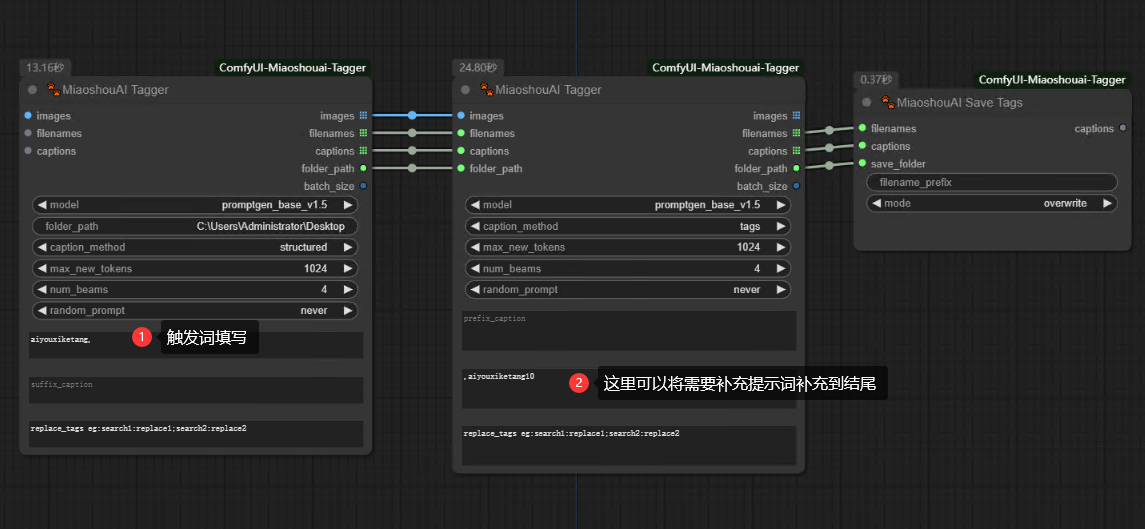This screenshot has width=1145, height=529.
Task: Click filenames output port on middle Tagger node
Action: pos(796,133)
